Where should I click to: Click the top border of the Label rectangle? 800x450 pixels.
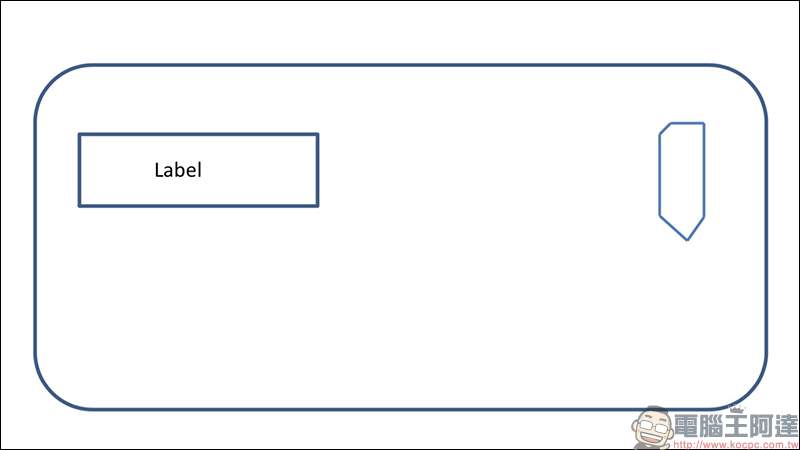click(198, 134)
